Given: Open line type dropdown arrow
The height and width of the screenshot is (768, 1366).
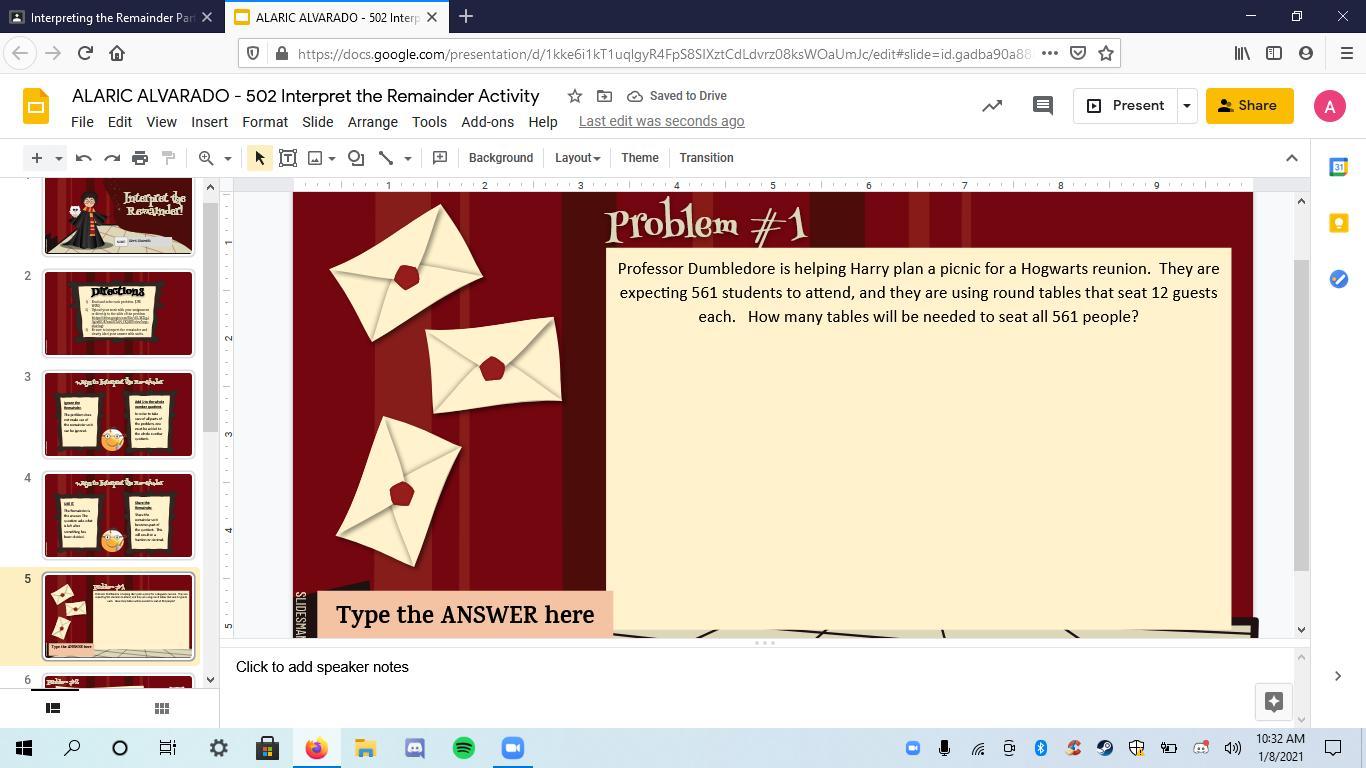Looking at the screenshot, I should (407, 158).
